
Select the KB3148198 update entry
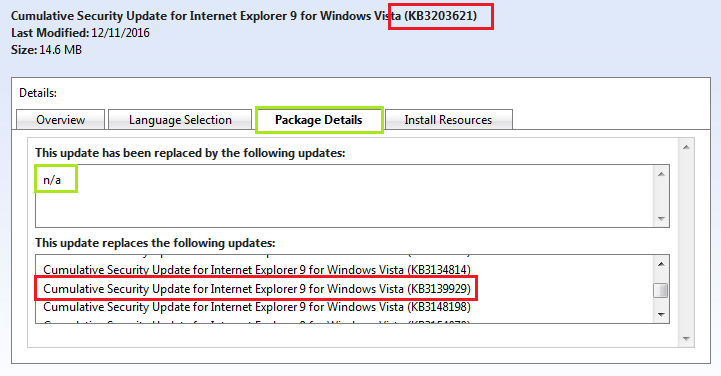(x=257, y=307)
